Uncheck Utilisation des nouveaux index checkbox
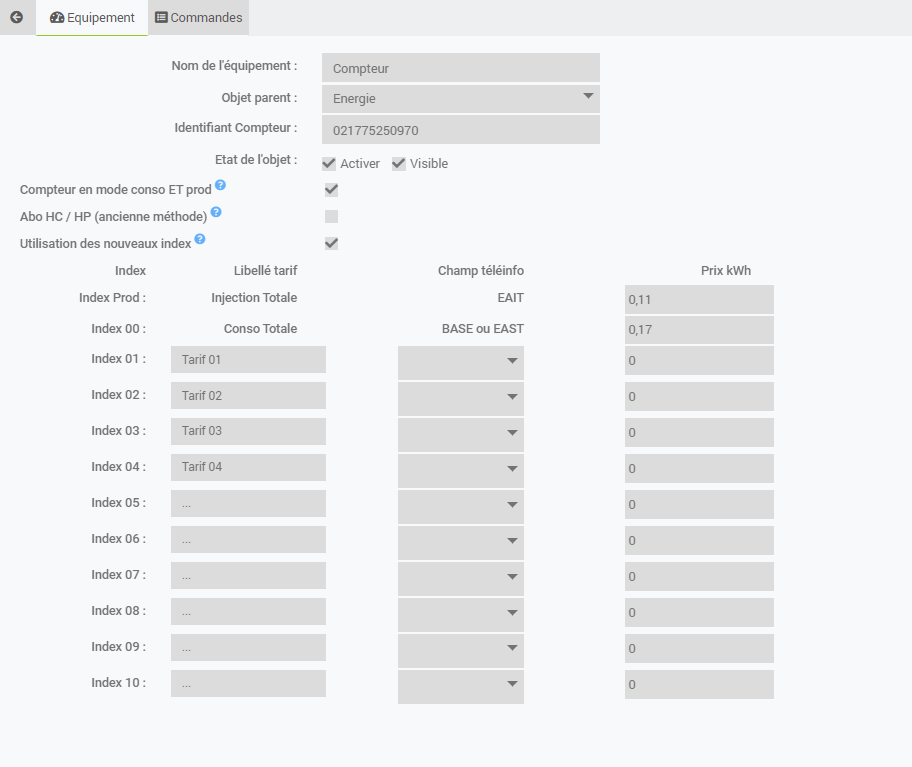The width and height of the screenshot is (912, 767). click(x=331, y=243)
